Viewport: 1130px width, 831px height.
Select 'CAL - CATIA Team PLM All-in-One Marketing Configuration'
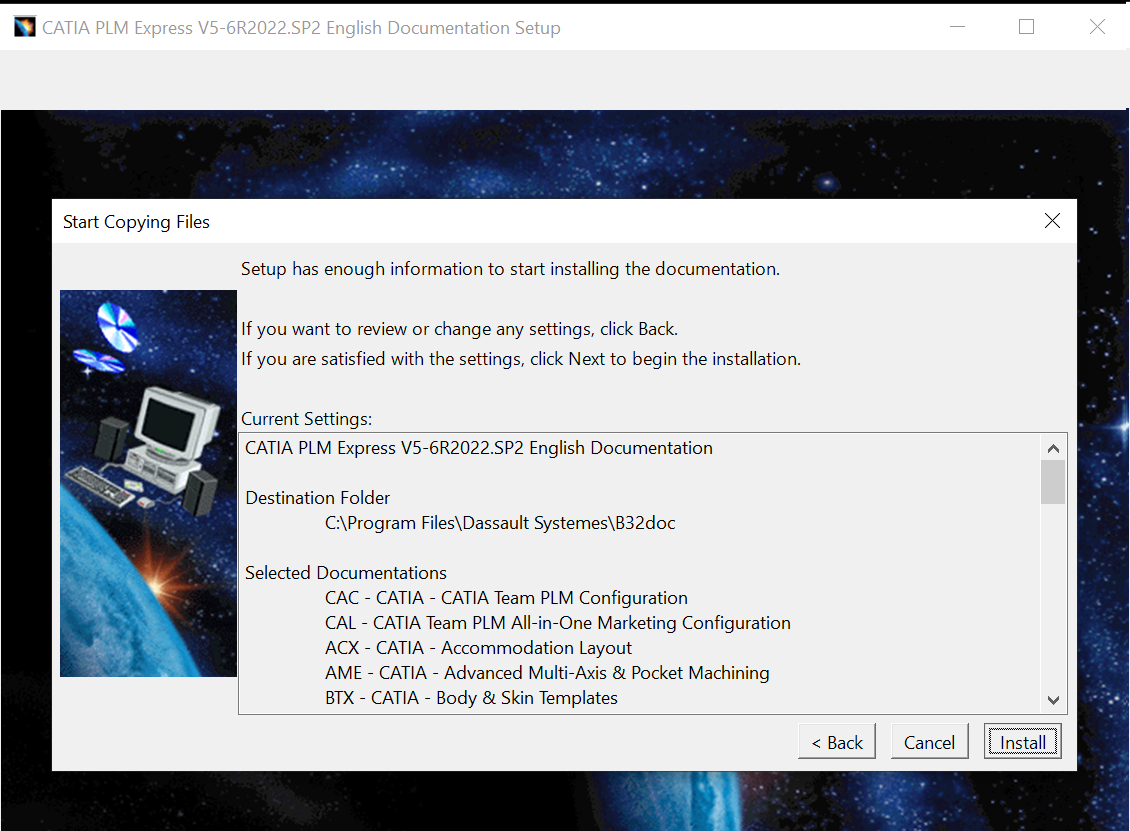click(558, 623)
